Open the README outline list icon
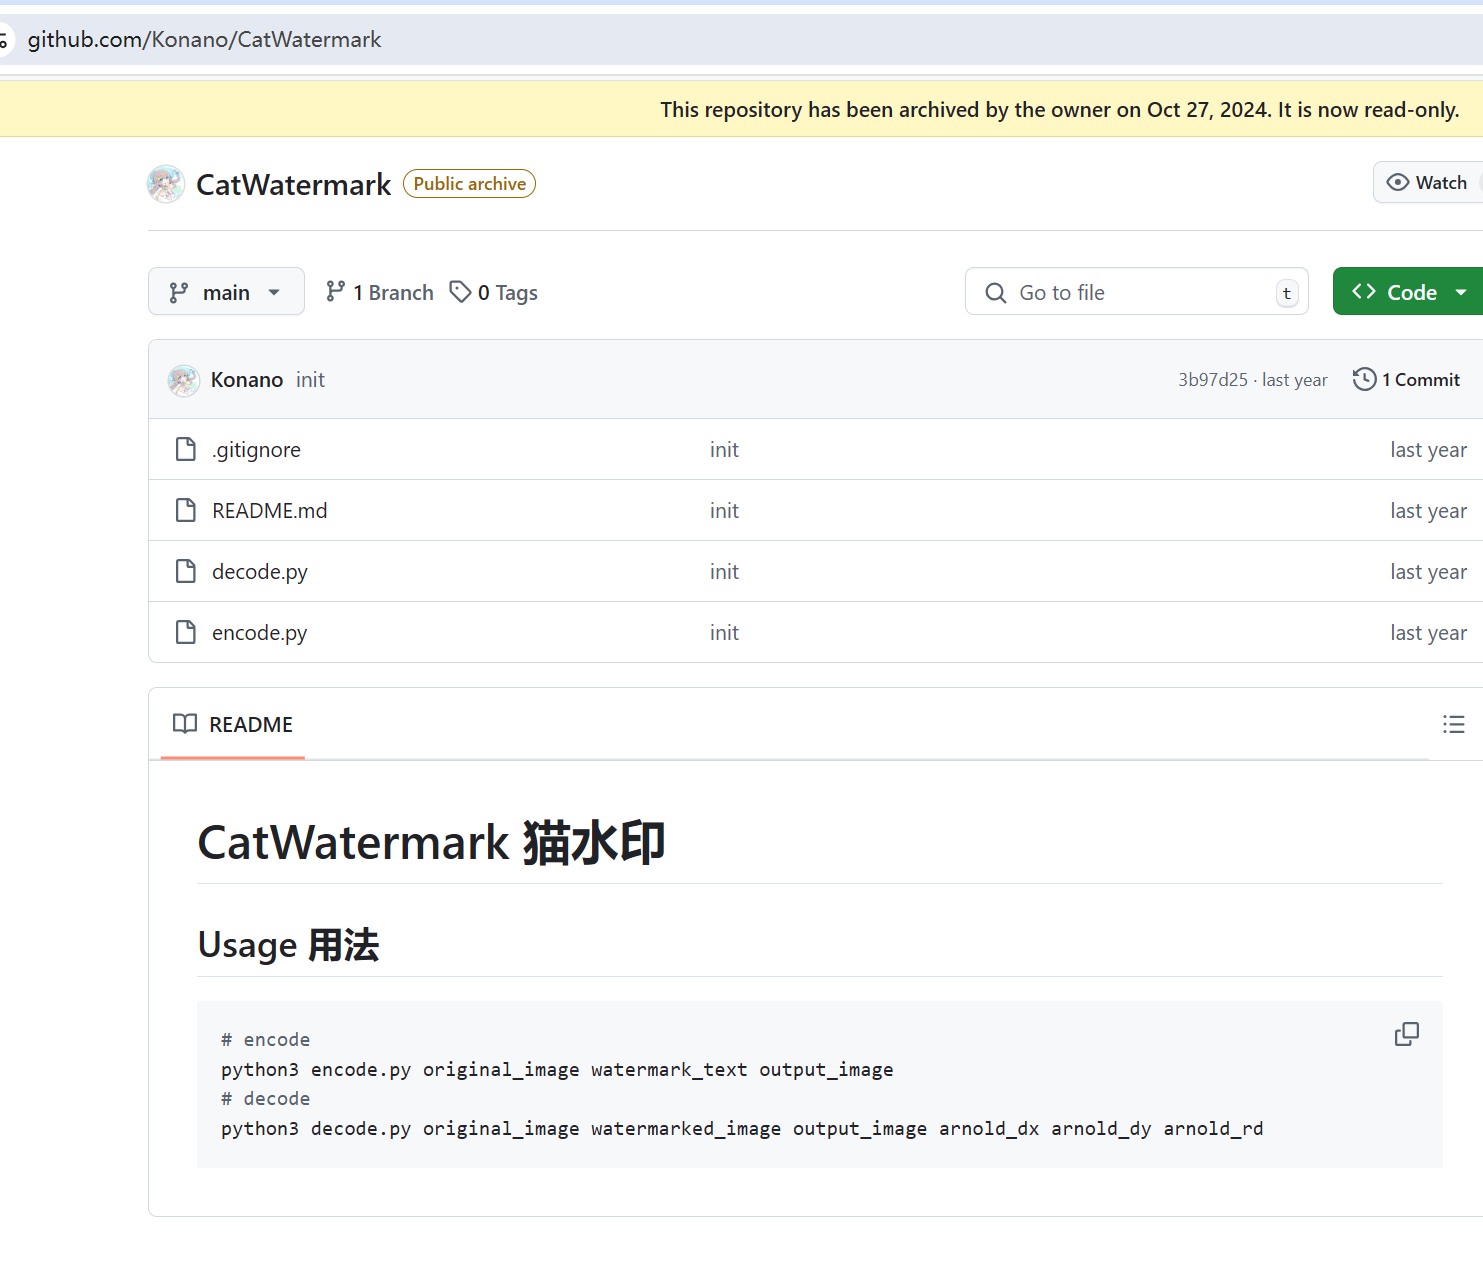The width and height of the screenshot is (1483, 1270). click(1454, 724)
